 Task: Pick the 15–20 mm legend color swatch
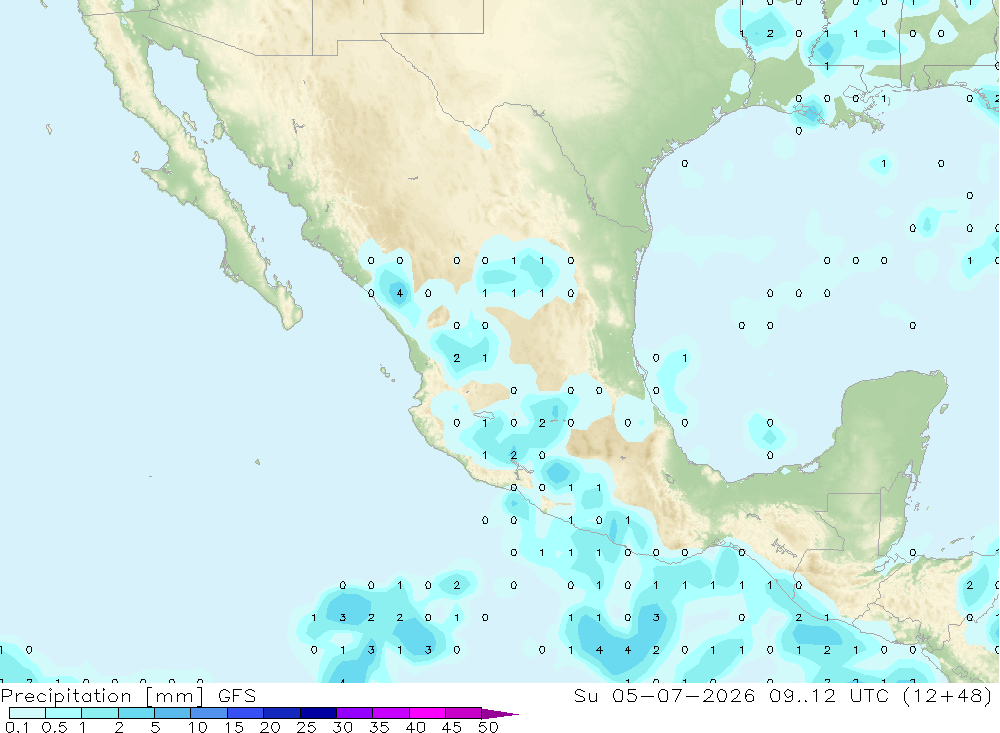click(x=246, y=713)
